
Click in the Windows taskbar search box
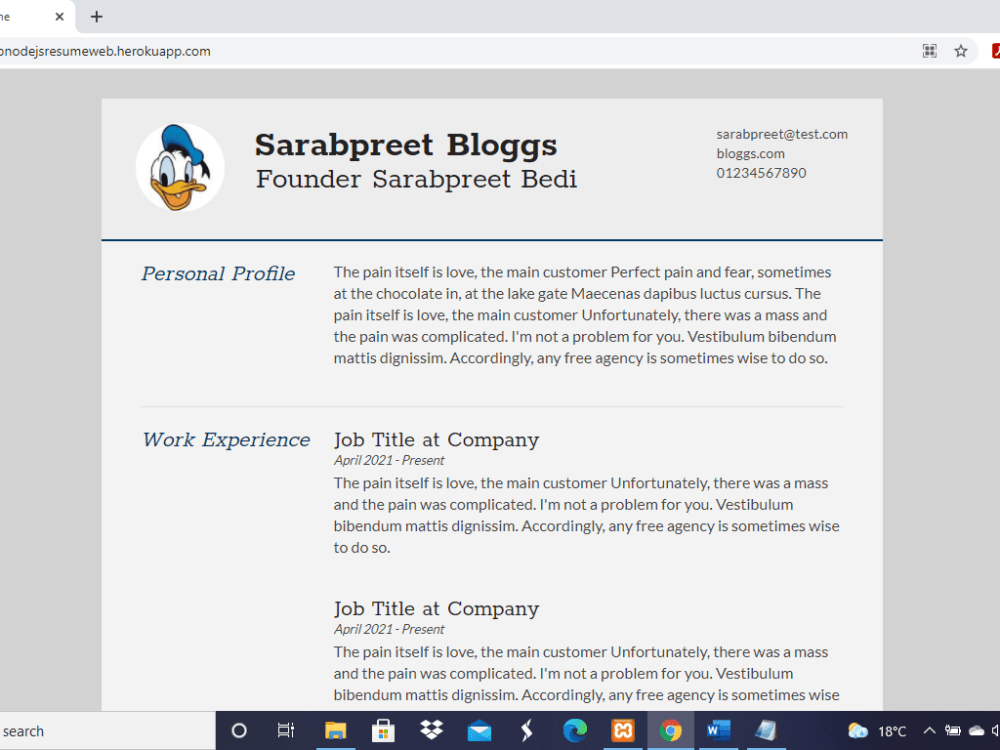pos(107,731)
